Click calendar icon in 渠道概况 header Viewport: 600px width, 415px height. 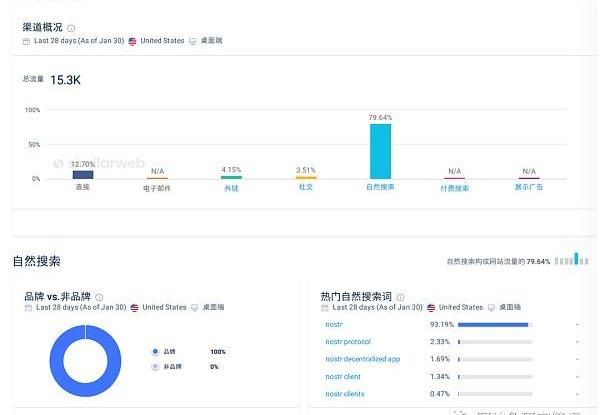click(26, 42)
